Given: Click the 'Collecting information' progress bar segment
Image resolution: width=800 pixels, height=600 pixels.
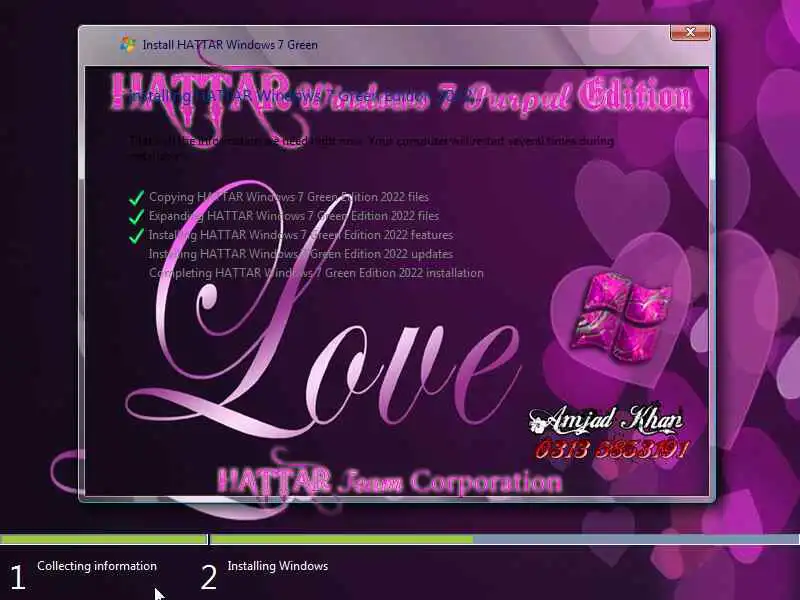Looking at the screenshot, I should point(104,539).
